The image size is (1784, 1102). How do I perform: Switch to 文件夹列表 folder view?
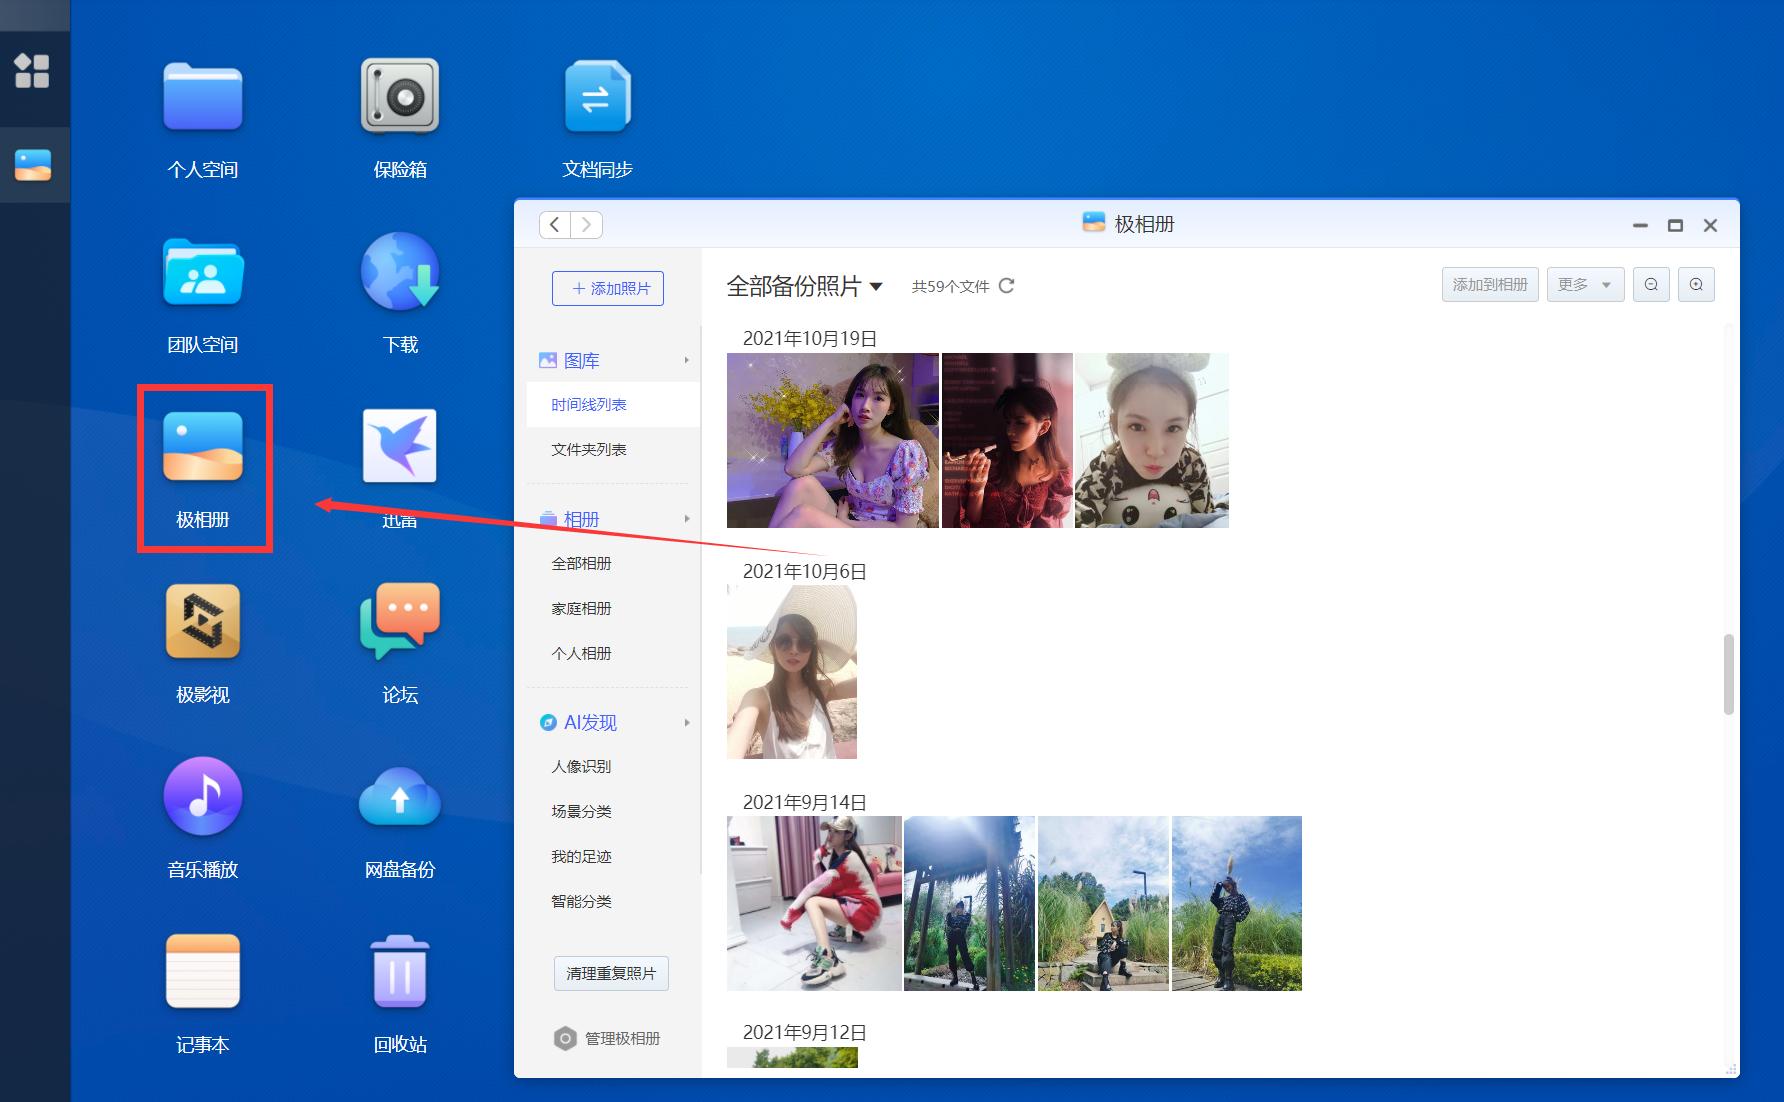590,449
